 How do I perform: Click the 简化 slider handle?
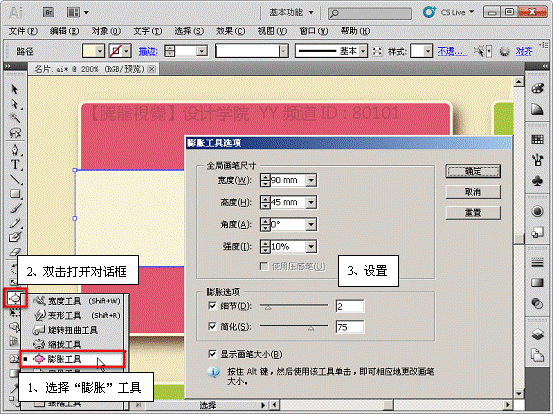click(x=311, y=328)
